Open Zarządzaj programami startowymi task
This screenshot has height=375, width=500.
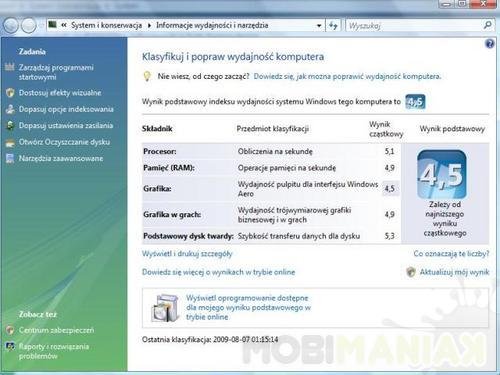coord(56,72)
